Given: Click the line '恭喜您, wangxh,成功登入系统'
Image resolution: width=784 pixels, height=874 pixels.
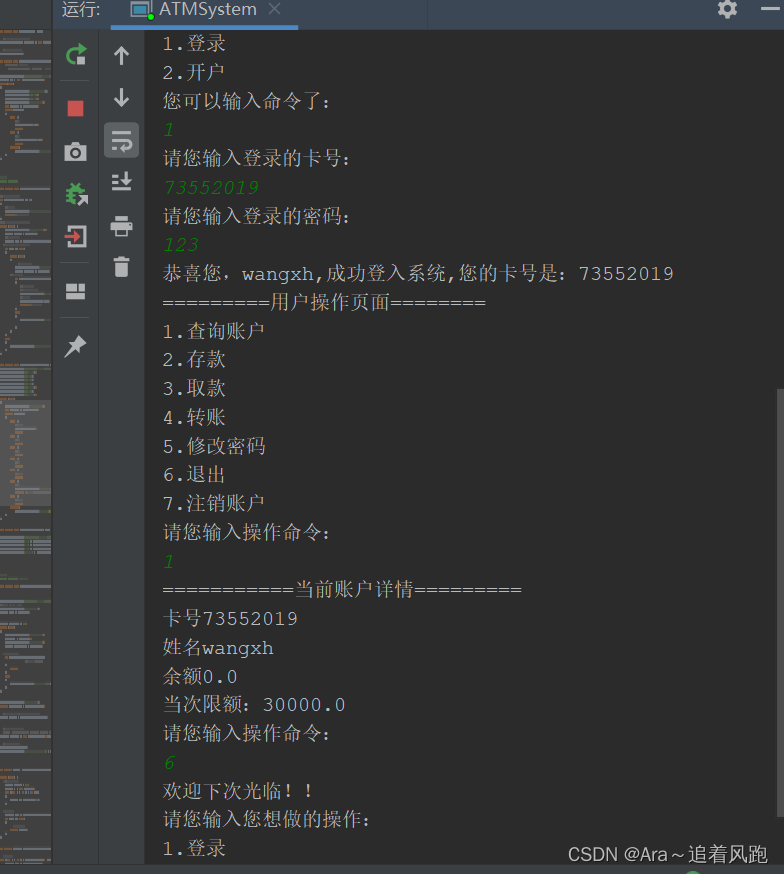Looking at the screenshot, I should tap(418, 274).
